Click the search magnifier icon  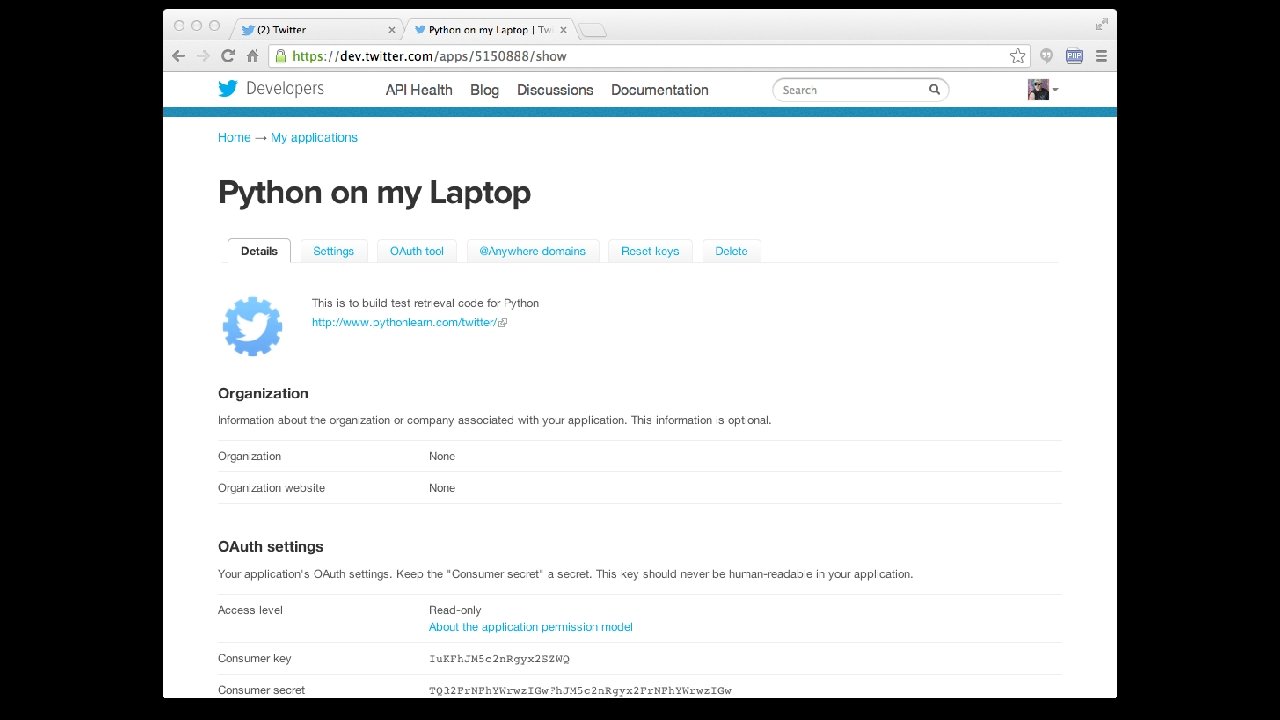point(934,89)
